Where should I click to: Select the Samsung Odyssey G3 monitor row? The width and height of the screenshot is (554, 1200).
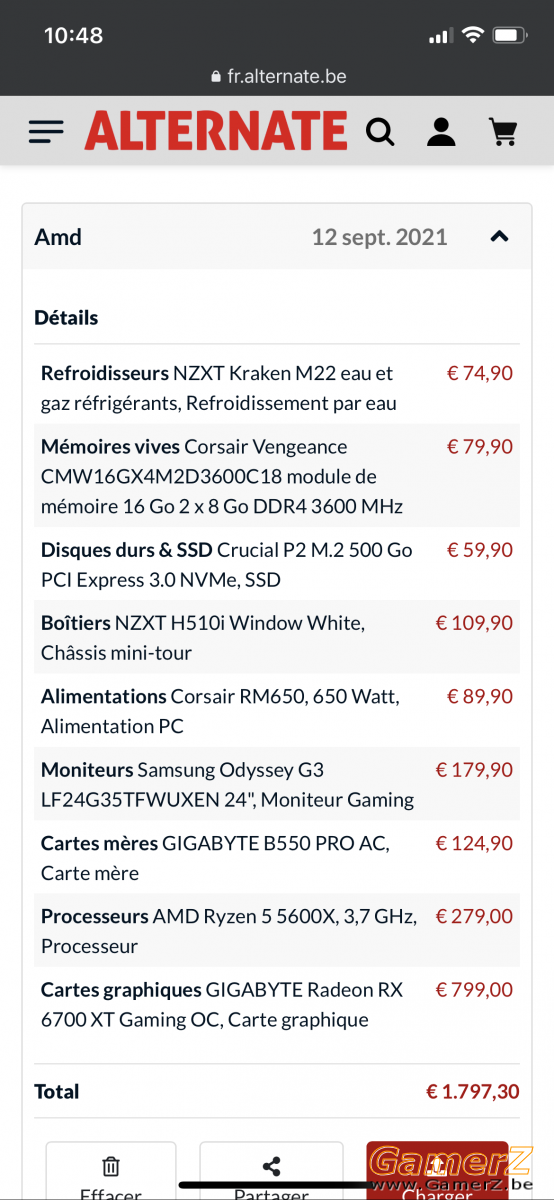[x=277, y=784]
